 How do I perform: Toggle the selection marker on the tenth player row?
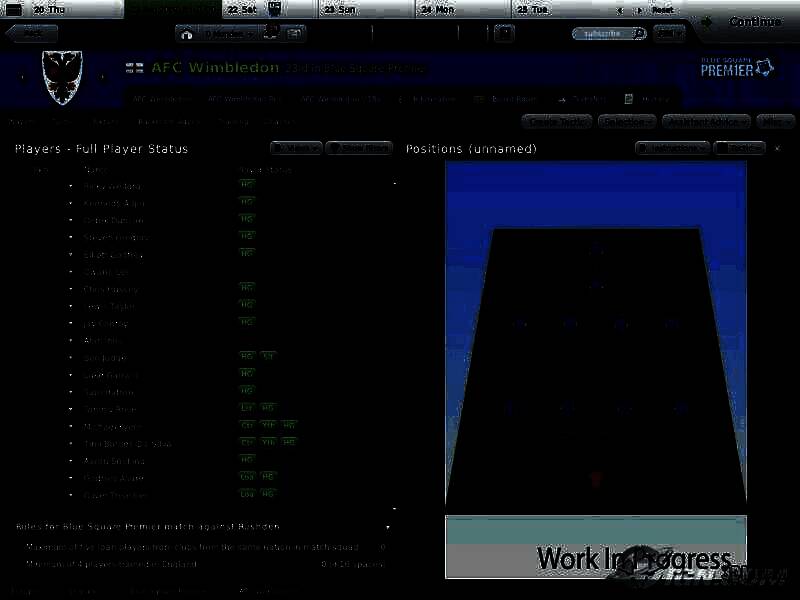click(x=71, y=340)
